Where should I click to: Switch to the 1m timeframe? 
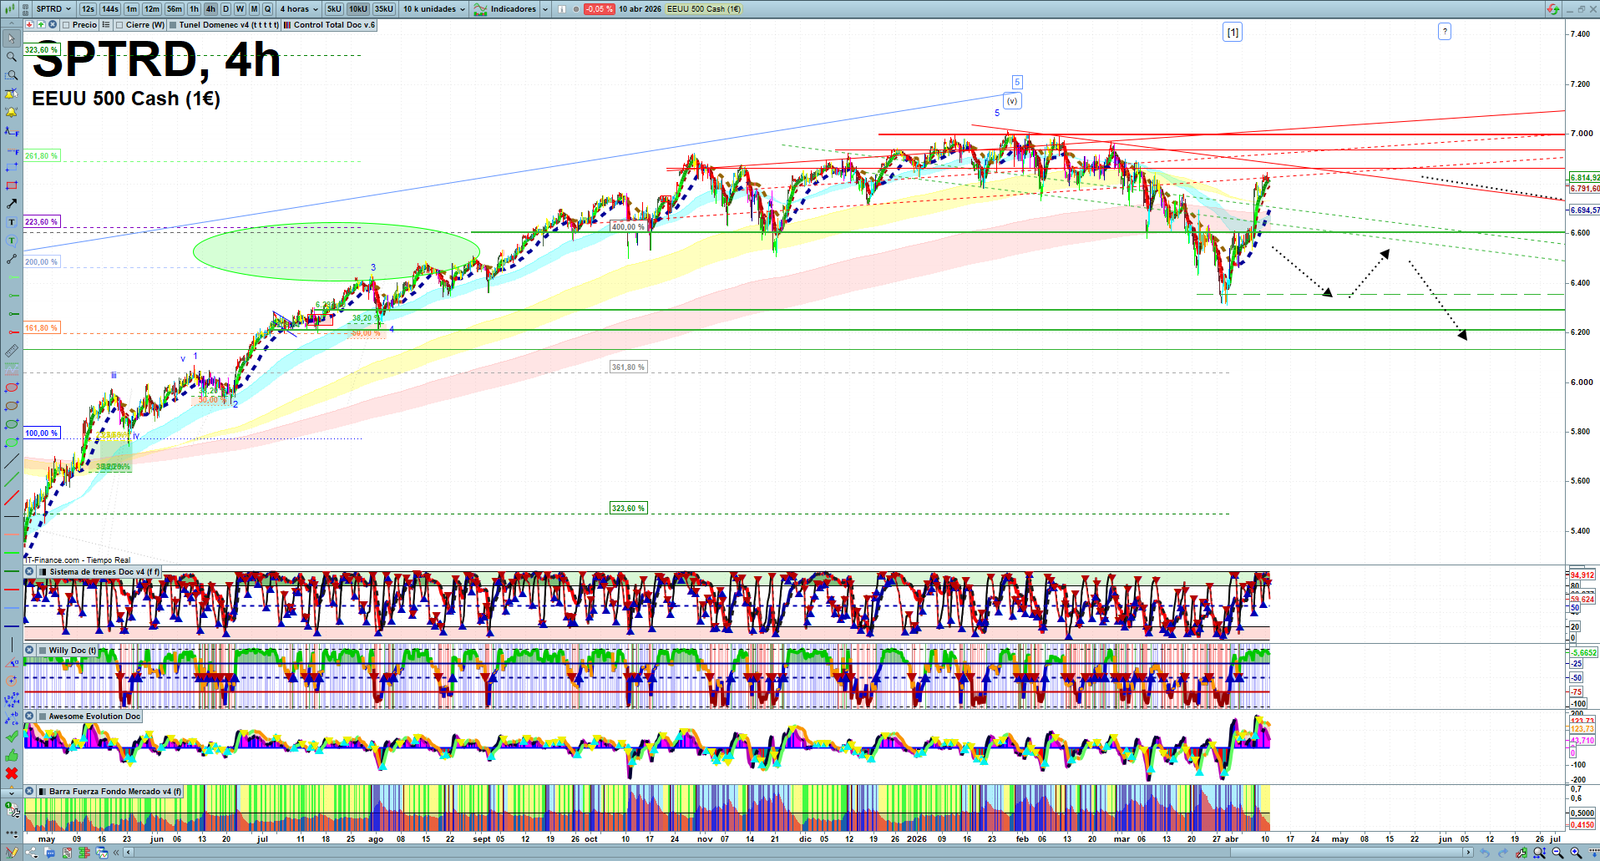(131, 9)
